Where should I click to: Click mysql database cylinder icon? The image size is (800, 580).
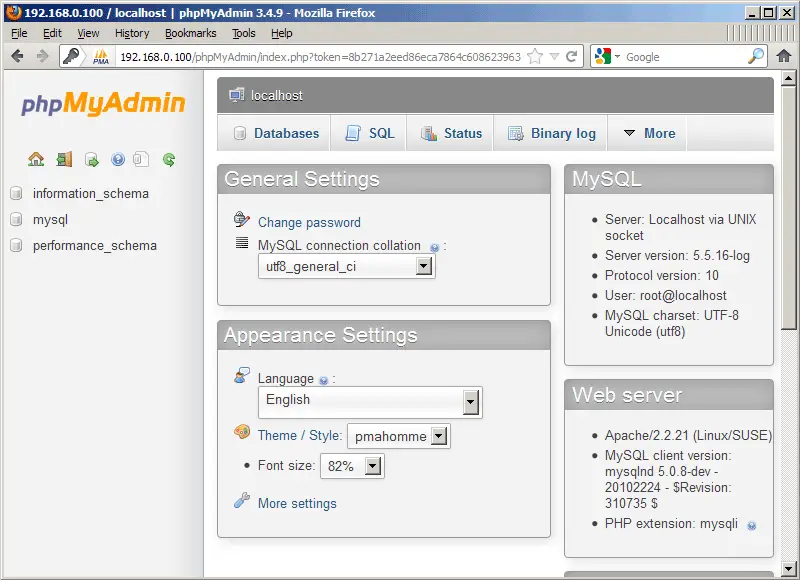click(16, 219)
